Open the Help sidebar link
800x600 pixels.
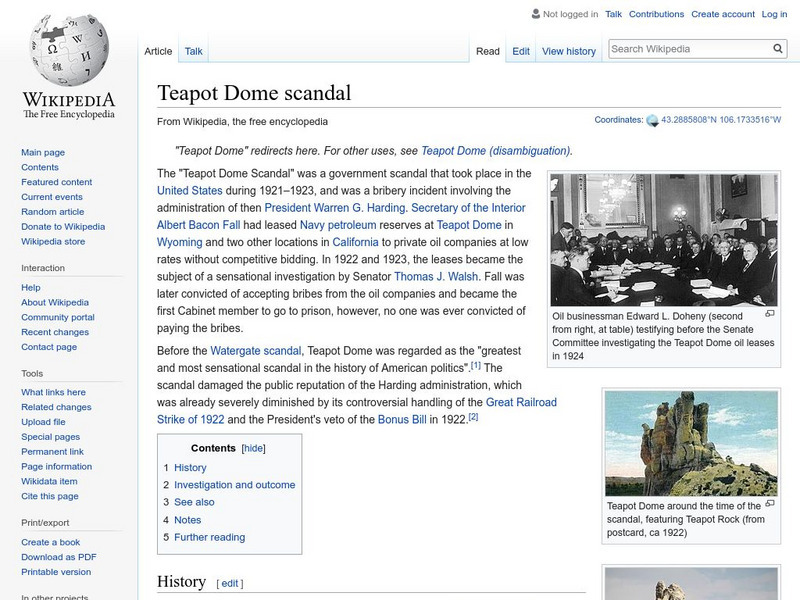click(x=31, y=287)
